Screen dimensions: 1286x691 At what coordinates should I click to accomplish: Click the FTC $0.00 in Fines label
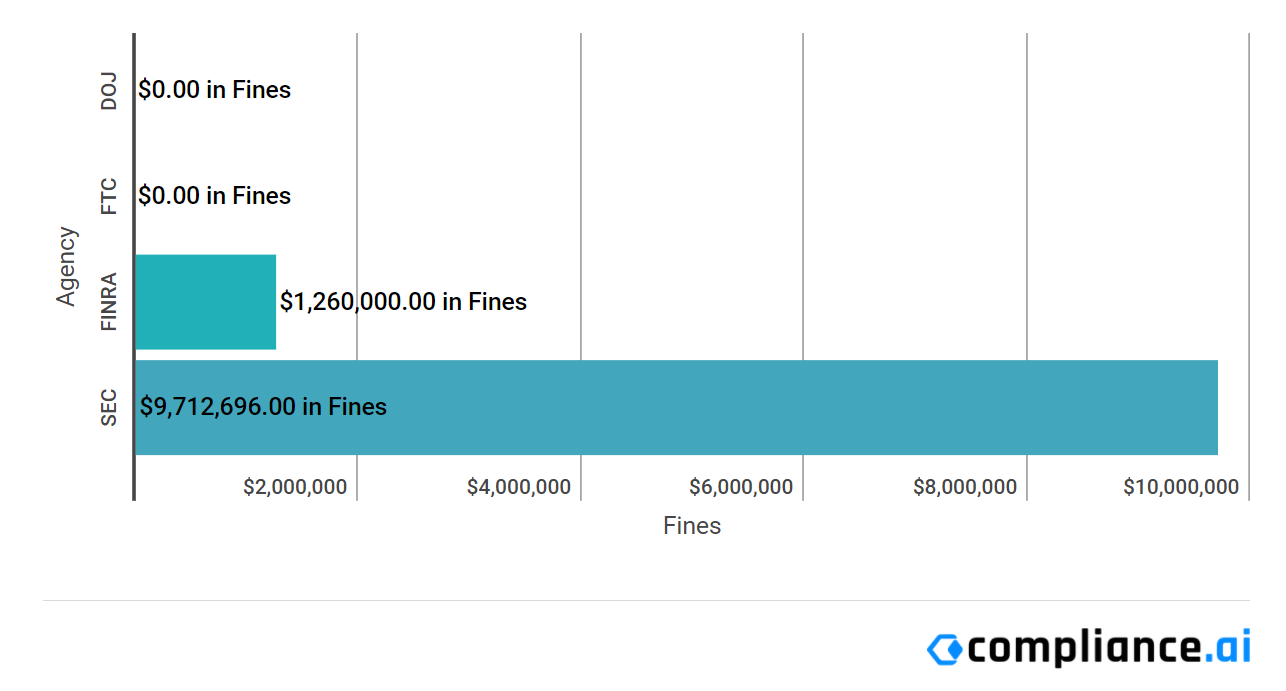click(x=215, y=196)
